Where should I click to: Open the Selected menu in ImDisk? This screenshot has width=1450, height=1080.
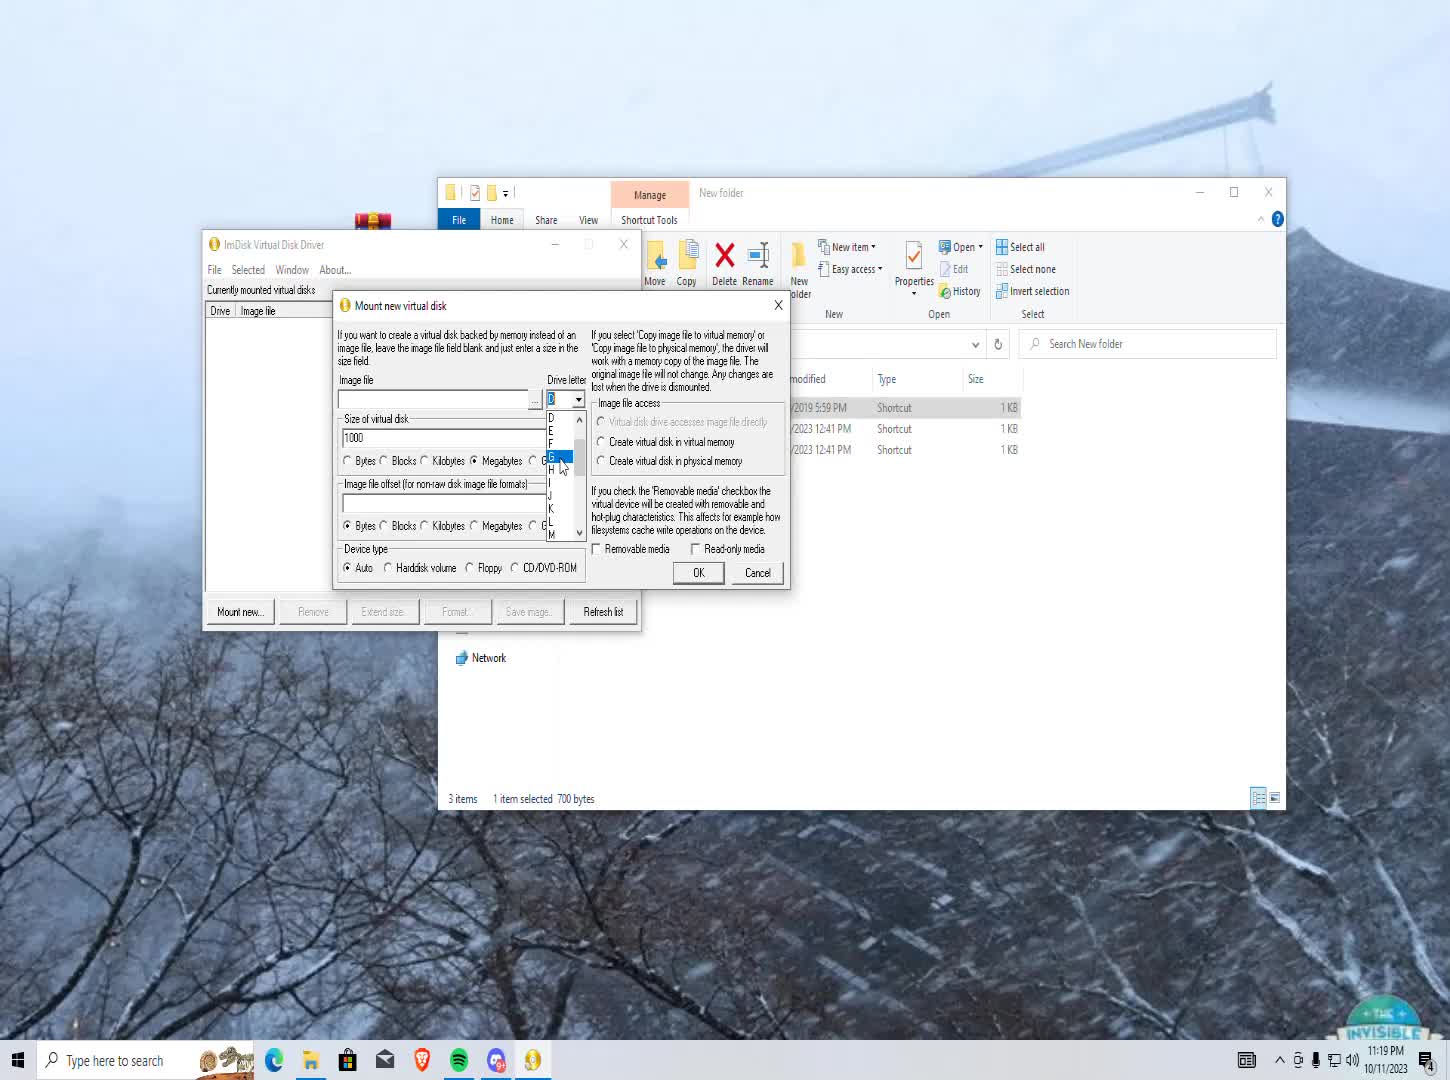coord(248,269)
